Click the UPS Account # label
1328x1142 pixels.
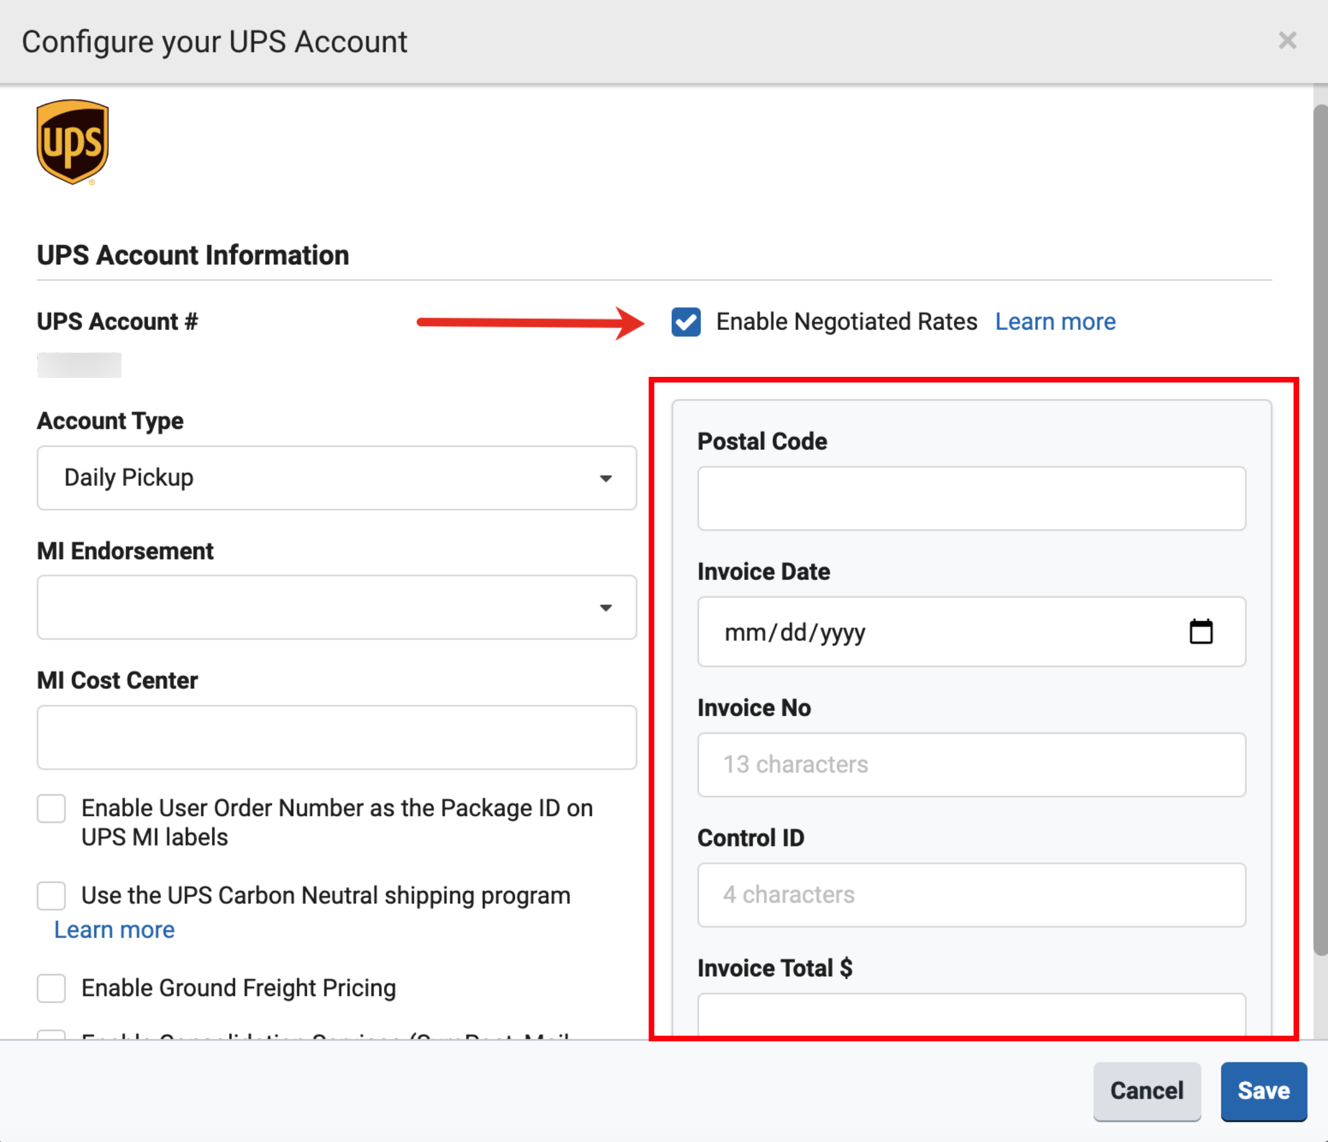(x=118, y=322)
